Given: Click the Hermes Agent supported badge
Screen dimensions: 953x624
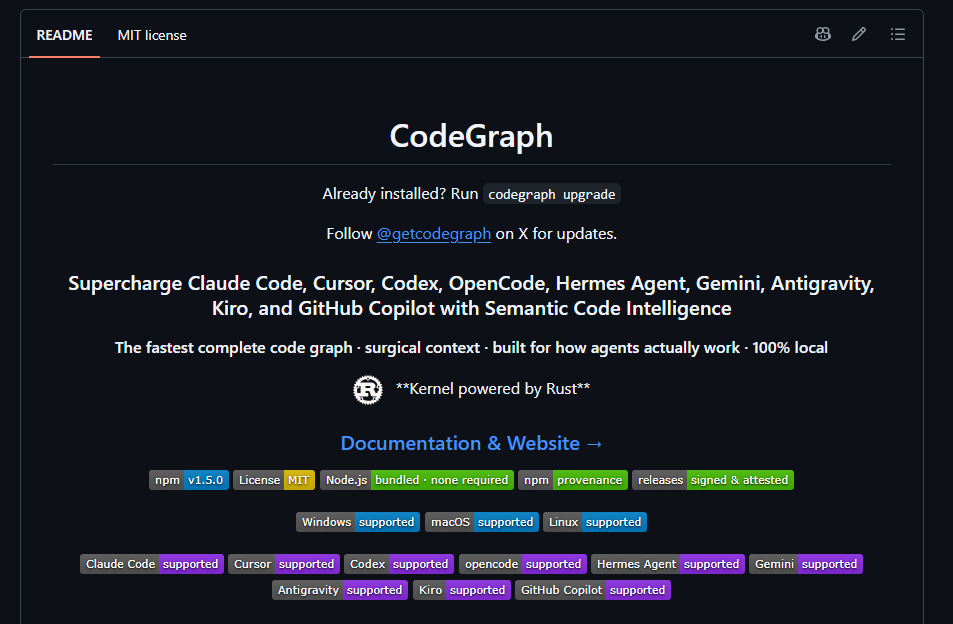Looking at the screenshot, I should 668,564.
